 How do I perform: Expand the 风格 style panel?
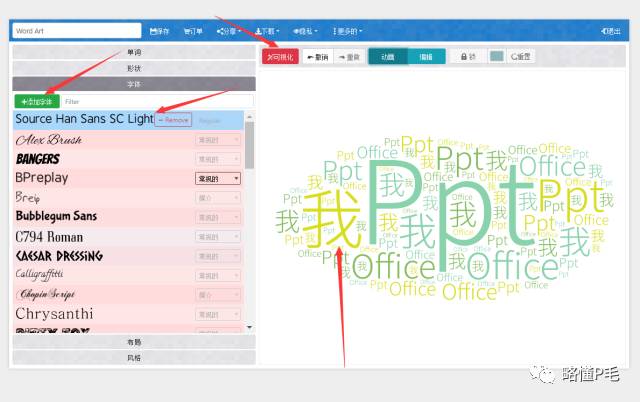click(x=134, y=358)
